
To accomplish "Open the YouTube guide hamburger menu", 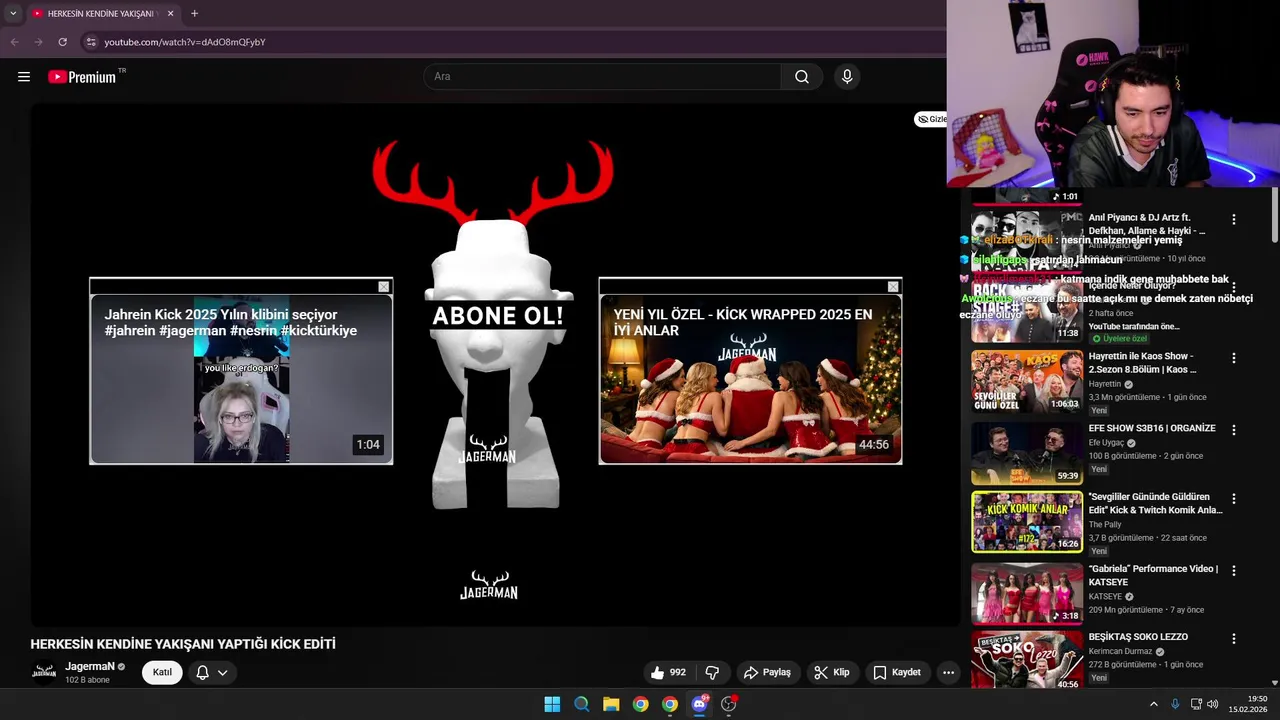I will point(24,77).
